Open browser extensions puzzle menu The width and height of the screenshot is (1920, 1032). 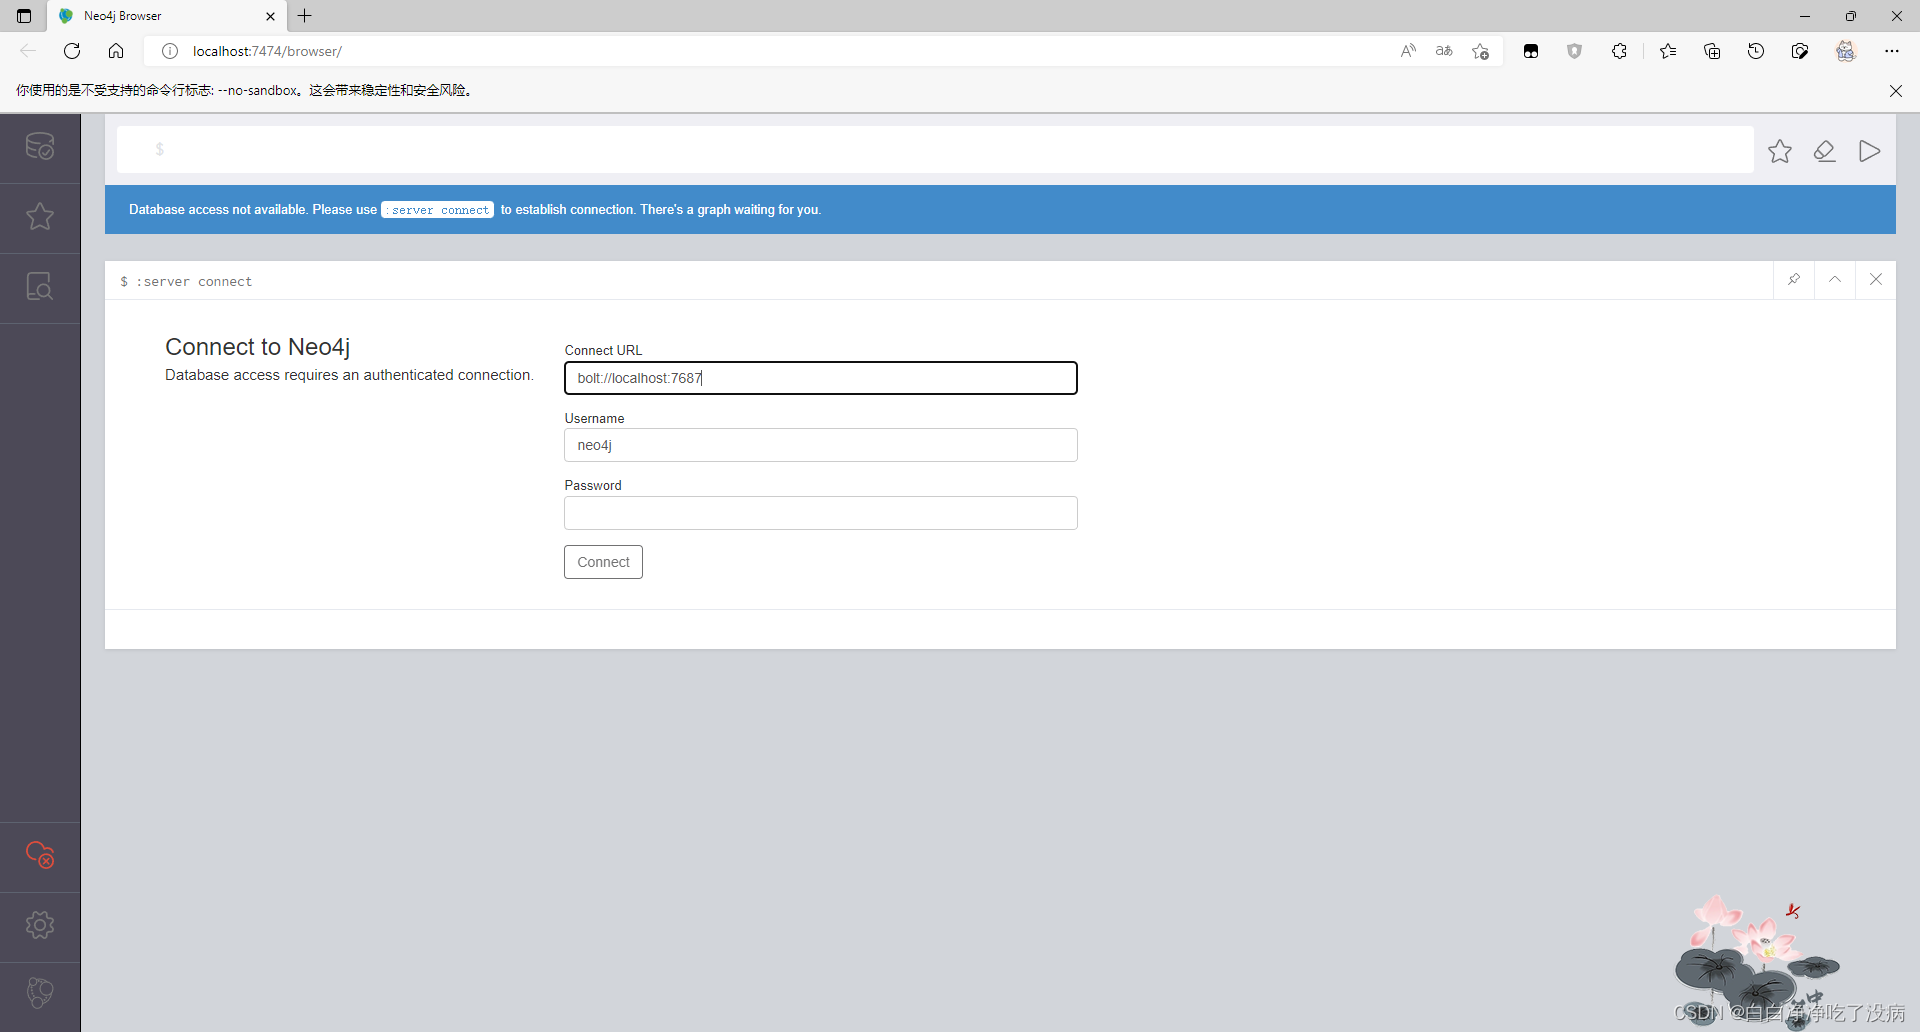click(1619, 51)
